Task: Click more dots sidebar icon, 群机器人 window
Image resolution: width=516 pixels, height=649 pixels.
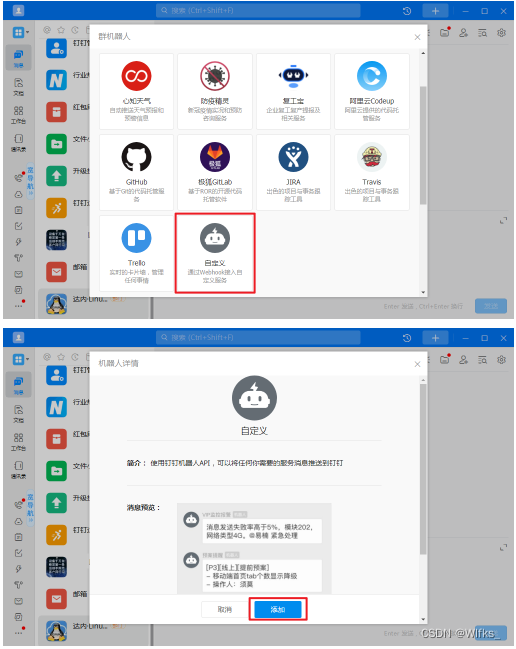Action: [19, 306]
